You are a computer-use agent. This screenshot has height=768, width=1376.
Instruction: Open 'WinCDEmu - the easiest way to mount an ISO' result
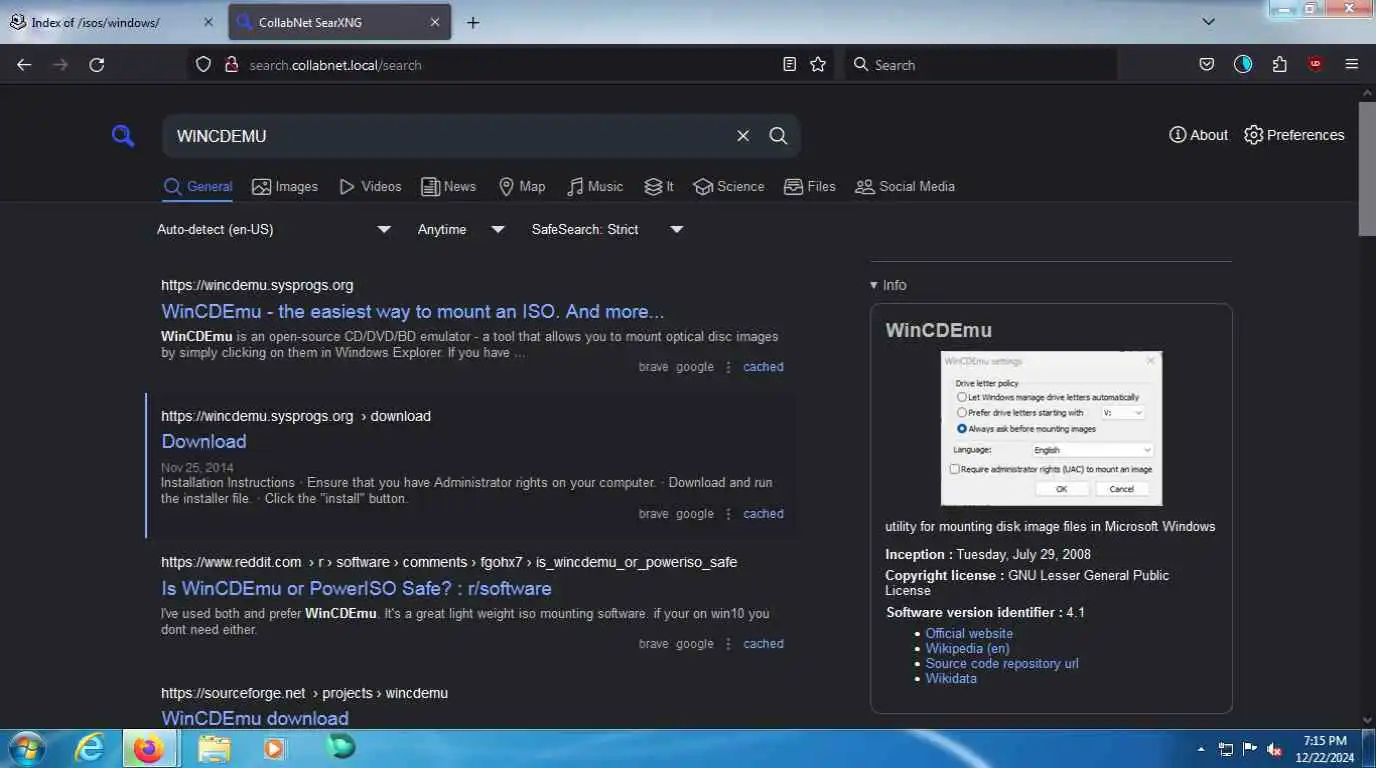(x=412, y=311)
